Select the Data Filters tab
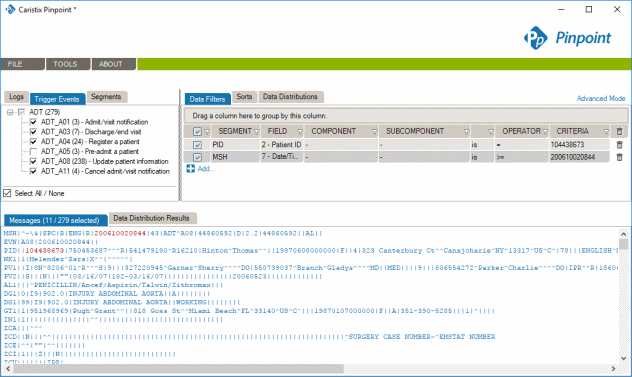The width and height of the screenshot is (632, 377). pos(208,99)
